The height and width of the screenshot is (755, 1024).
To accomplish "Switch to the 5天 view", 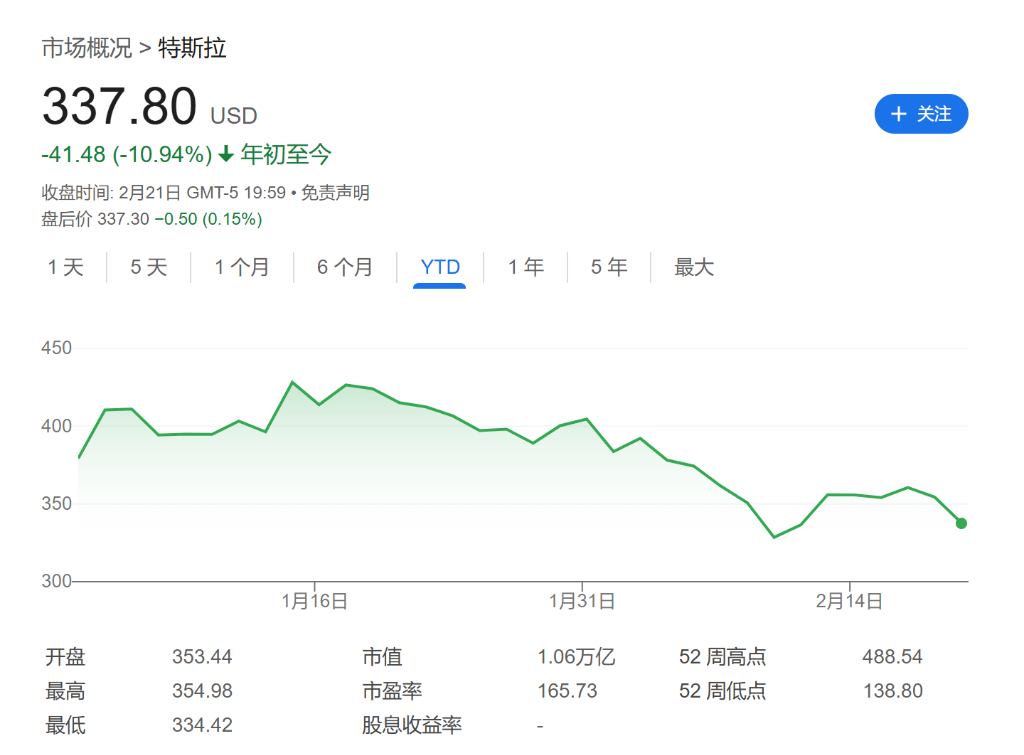I will click(147, 267).
